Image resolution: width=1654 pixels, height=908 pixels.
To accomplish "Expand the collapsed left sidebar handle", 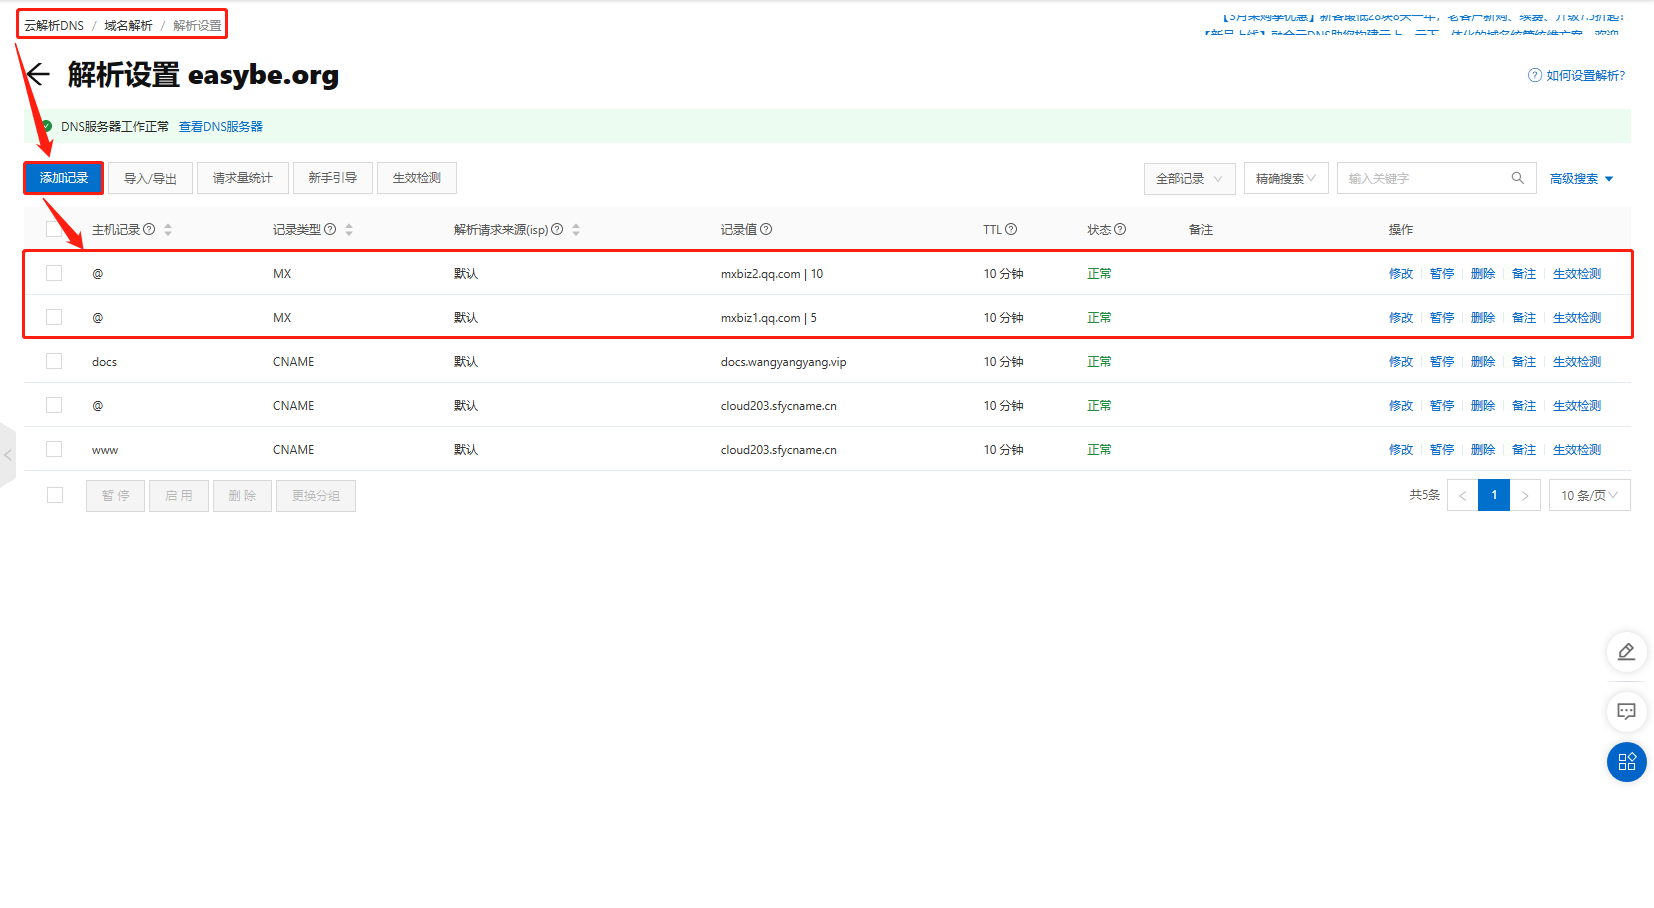I will coord(8,455).
